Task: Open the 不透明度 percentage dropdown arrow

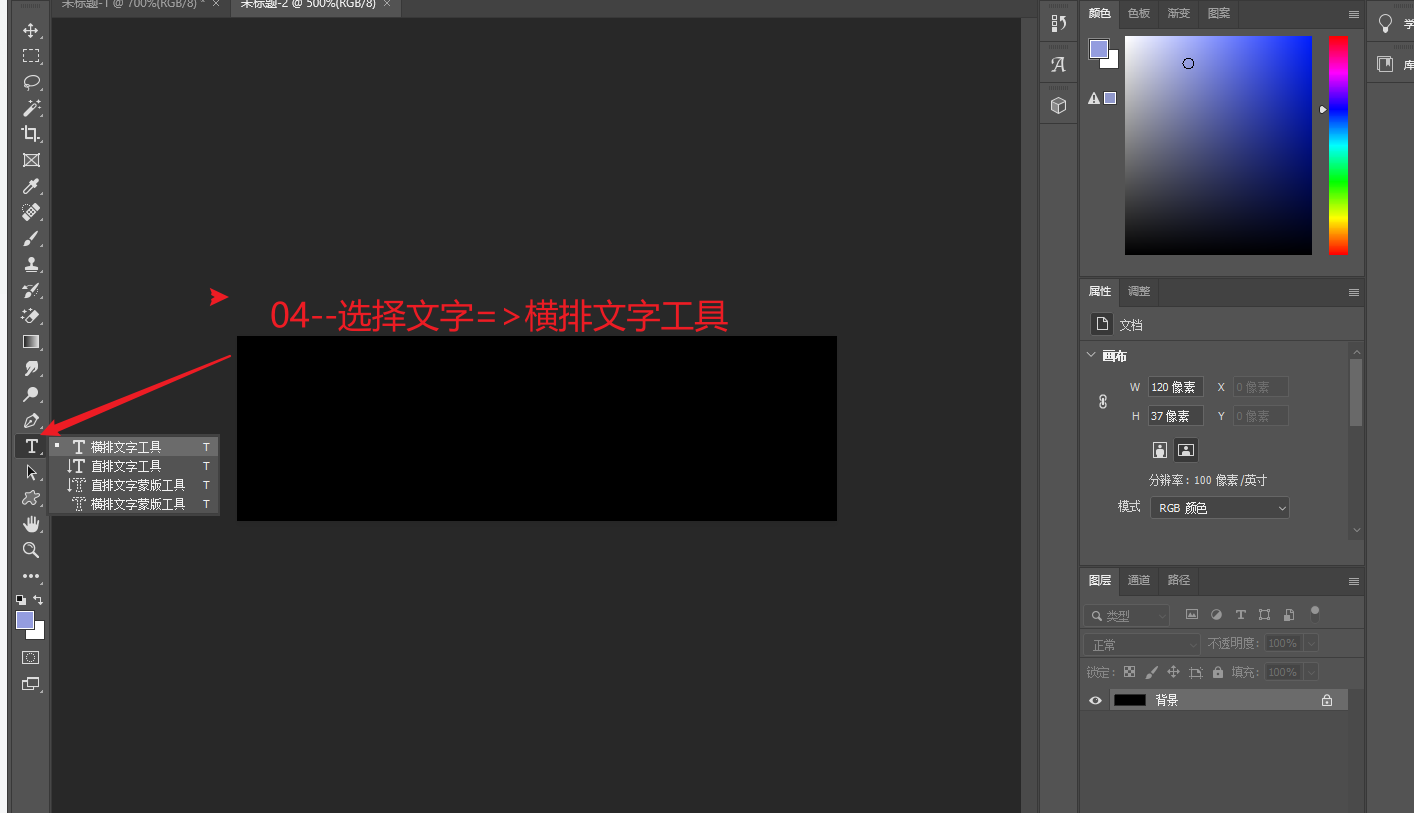Action: [x=1310, y=643]
